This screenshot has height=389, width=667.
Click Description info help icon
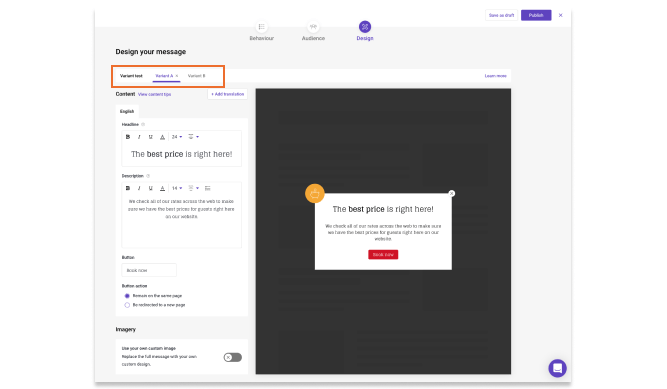tap(148, 176)
